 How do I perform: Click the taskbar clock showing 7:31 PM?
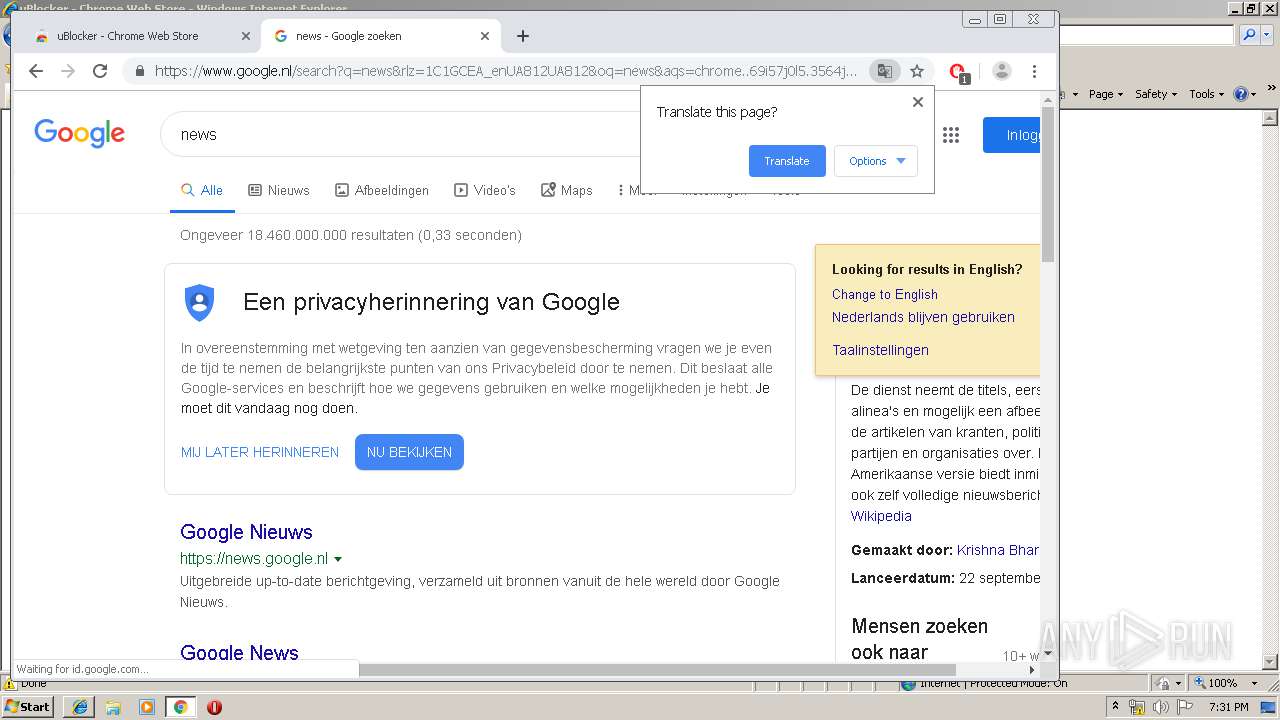pos(1228,707)
